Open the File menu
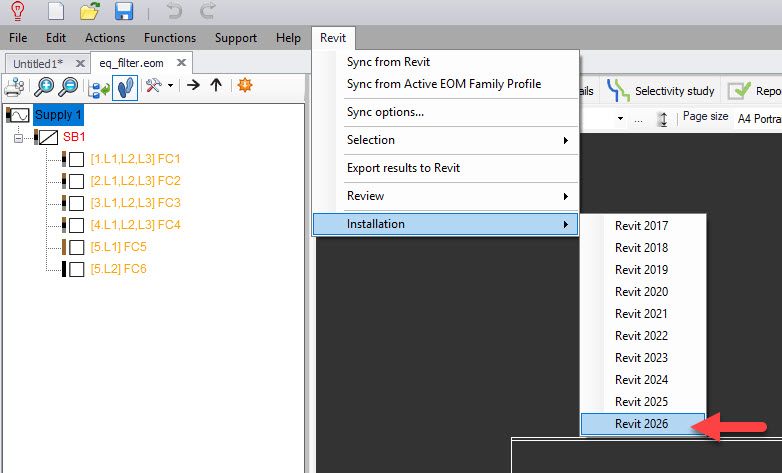 pos(18,38)
